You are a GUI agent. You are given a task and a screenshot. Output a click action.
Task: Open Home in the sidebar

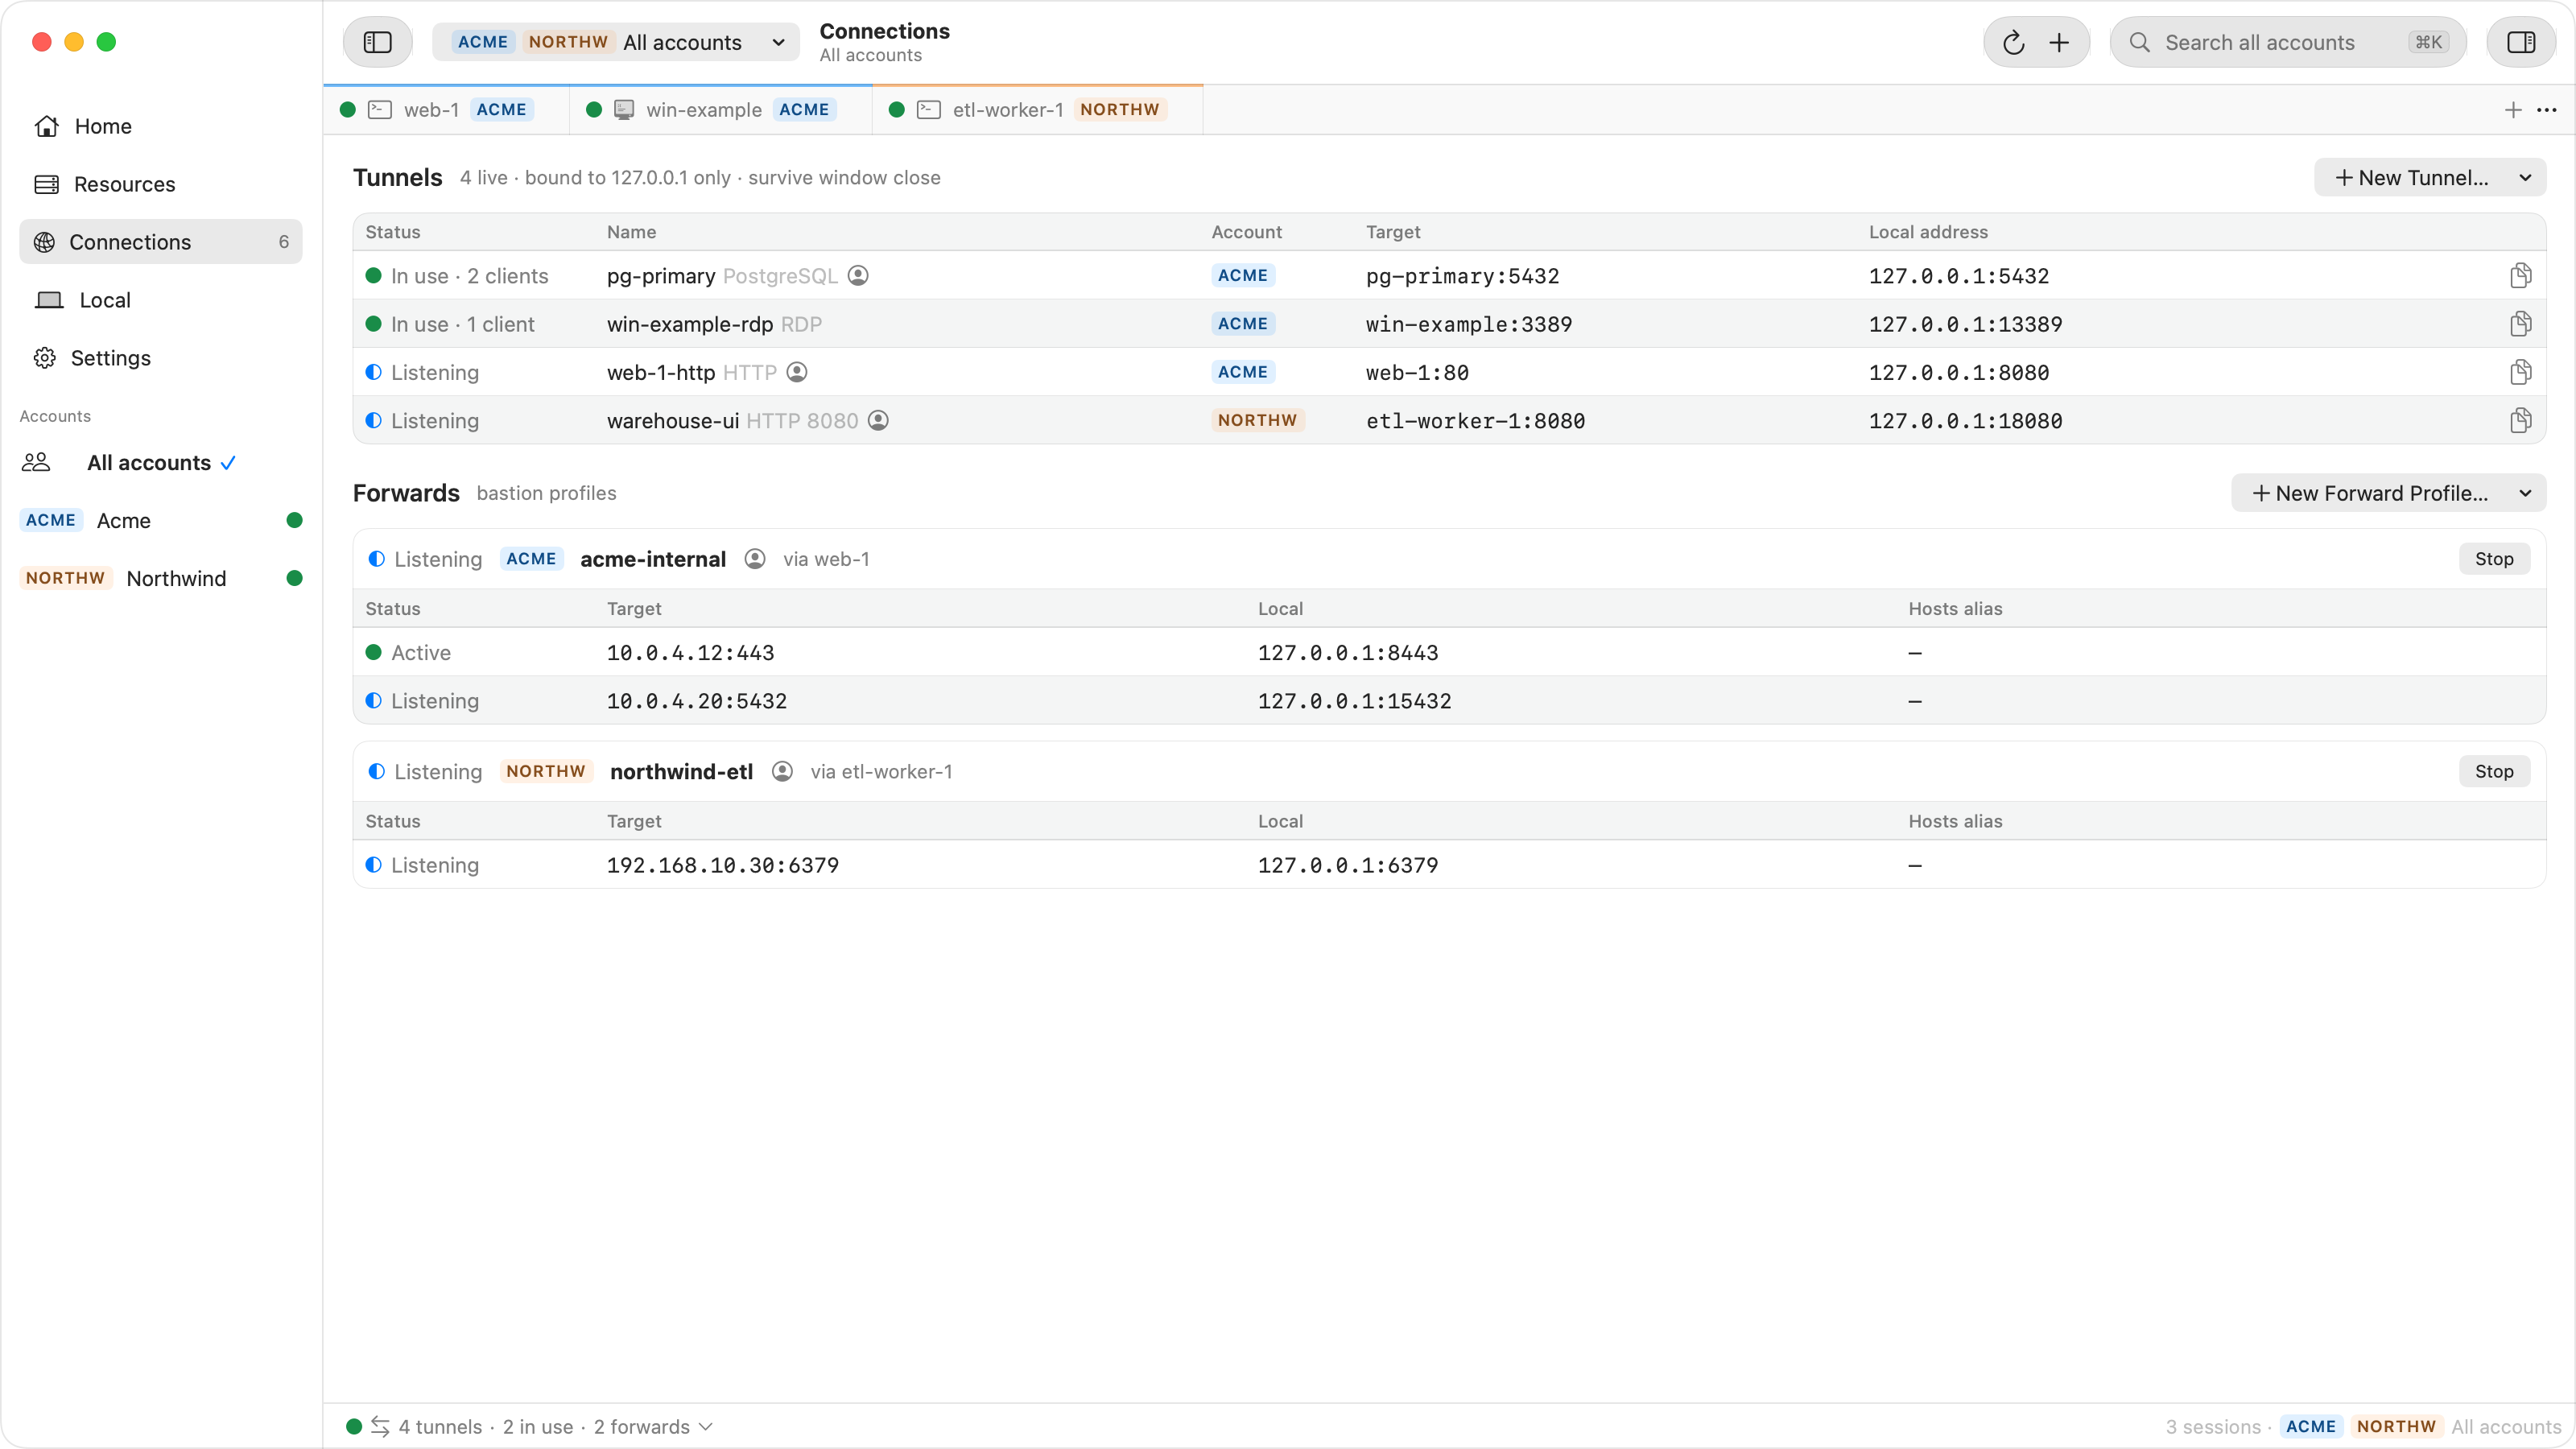(160, 126)
